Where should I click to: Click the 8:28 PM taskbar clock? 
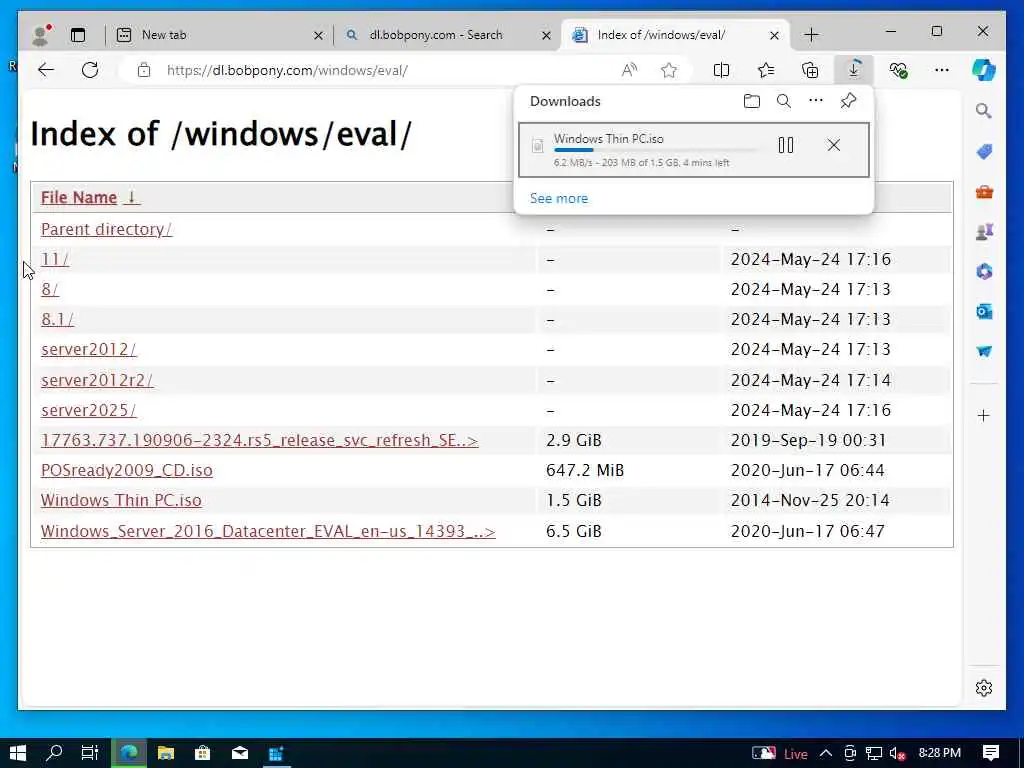940,753
